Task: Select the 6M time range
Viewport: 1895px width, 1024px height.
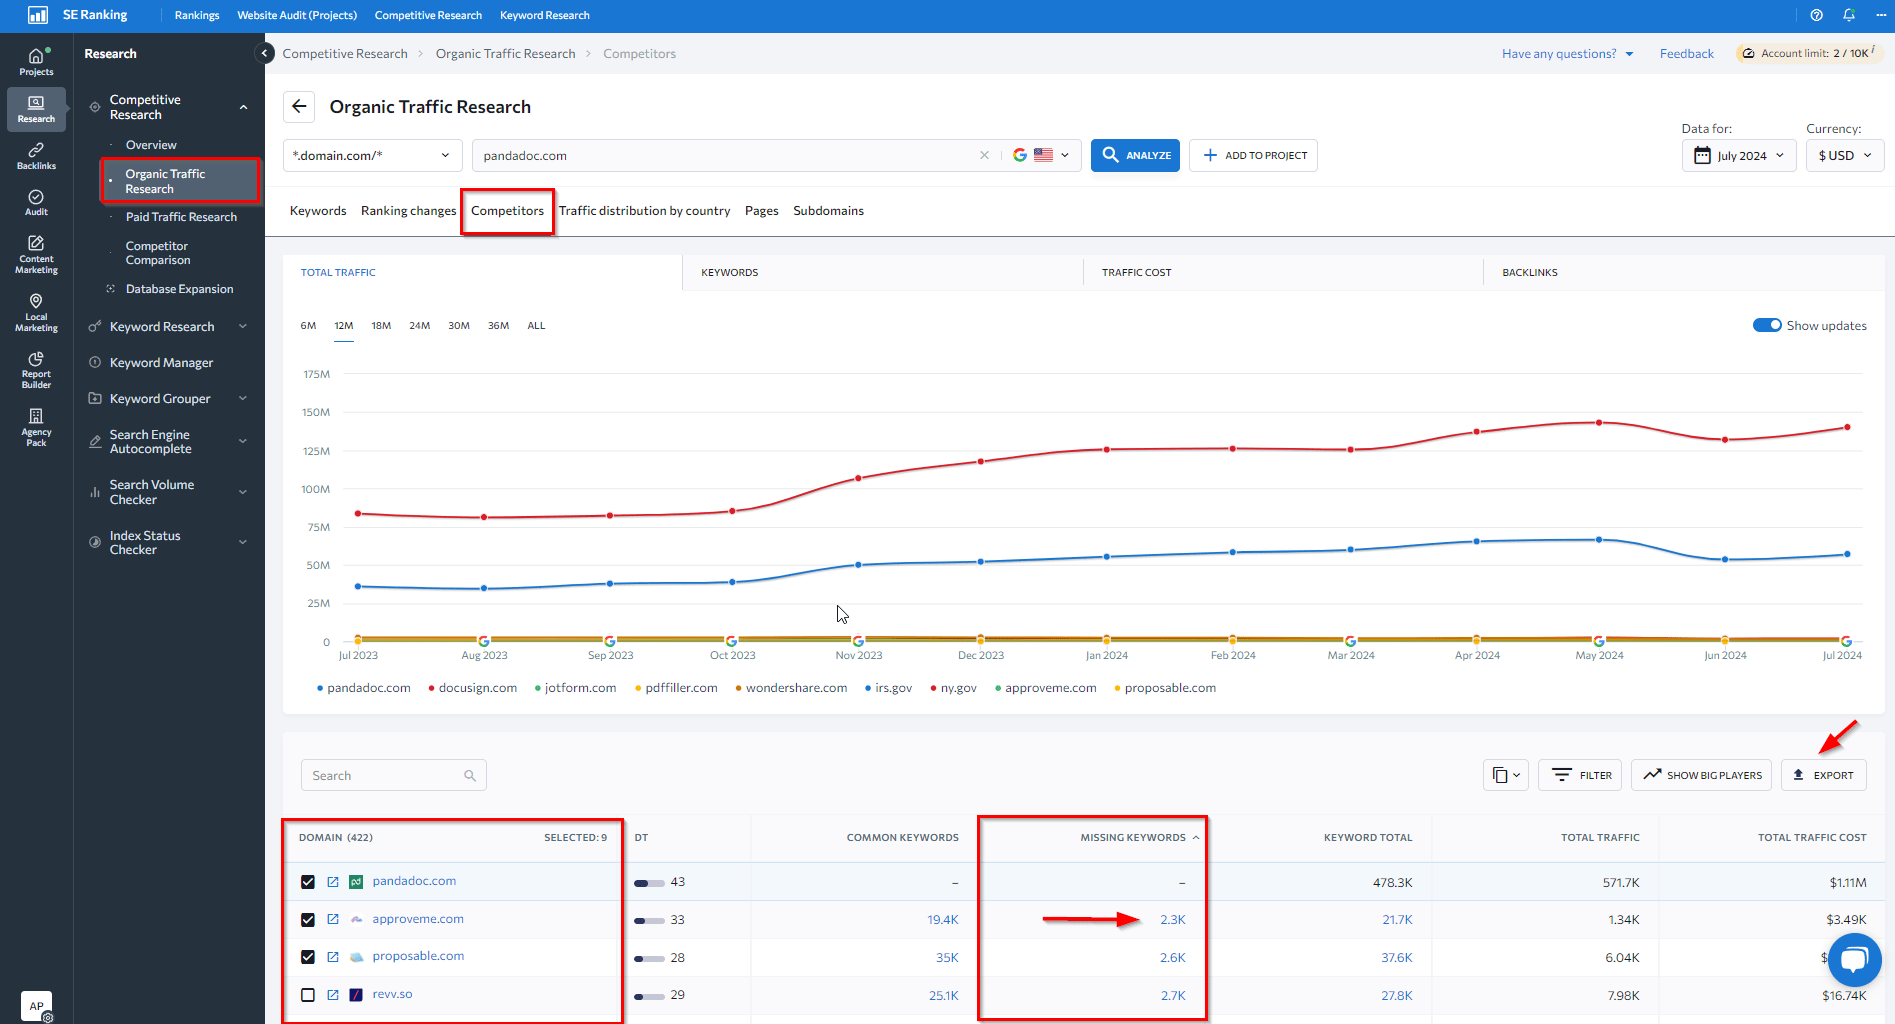Action: pos(308,325)
